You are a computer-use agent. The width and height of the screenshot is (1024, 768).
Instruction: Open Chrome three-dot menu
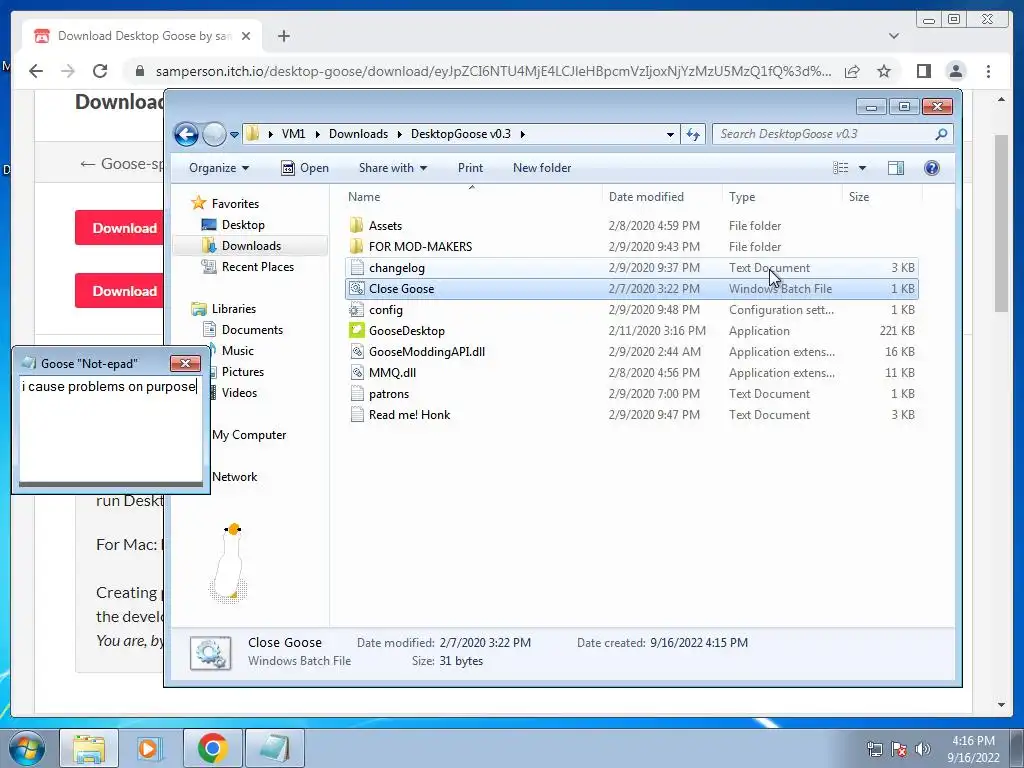(x=988, y=71)
